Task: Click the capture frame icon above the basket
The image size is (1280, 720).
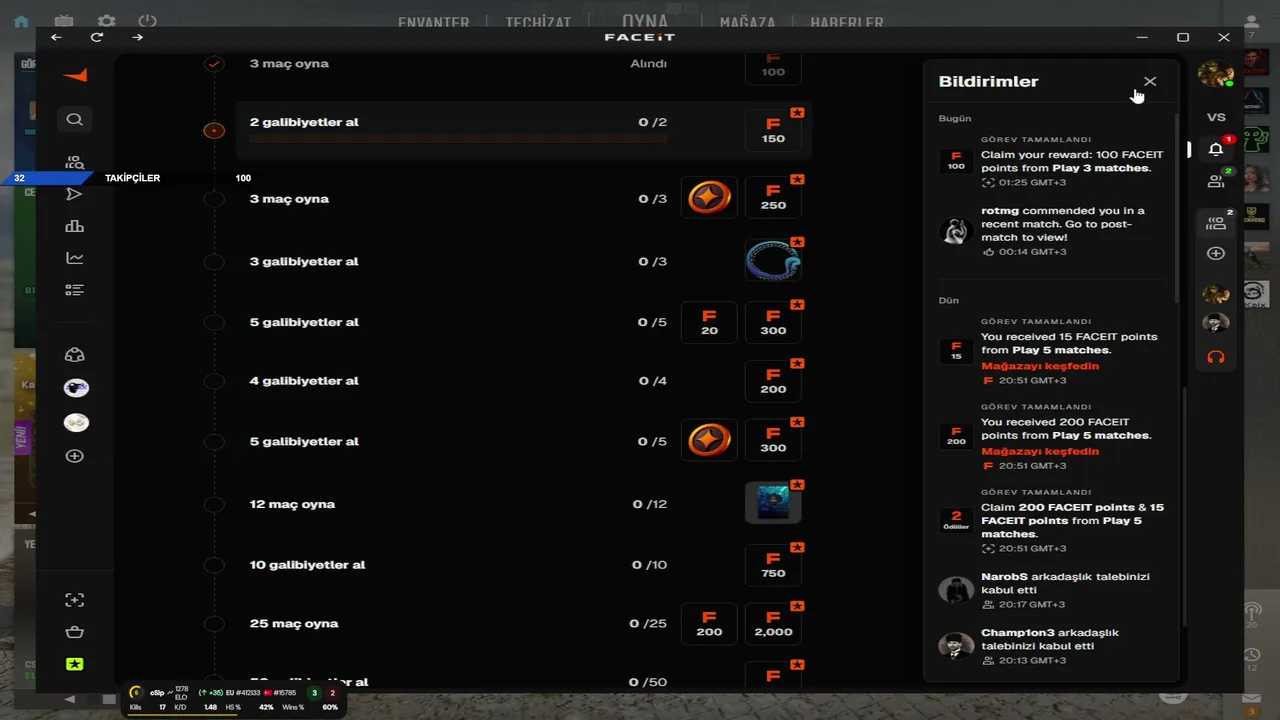Action: [74, 600]
